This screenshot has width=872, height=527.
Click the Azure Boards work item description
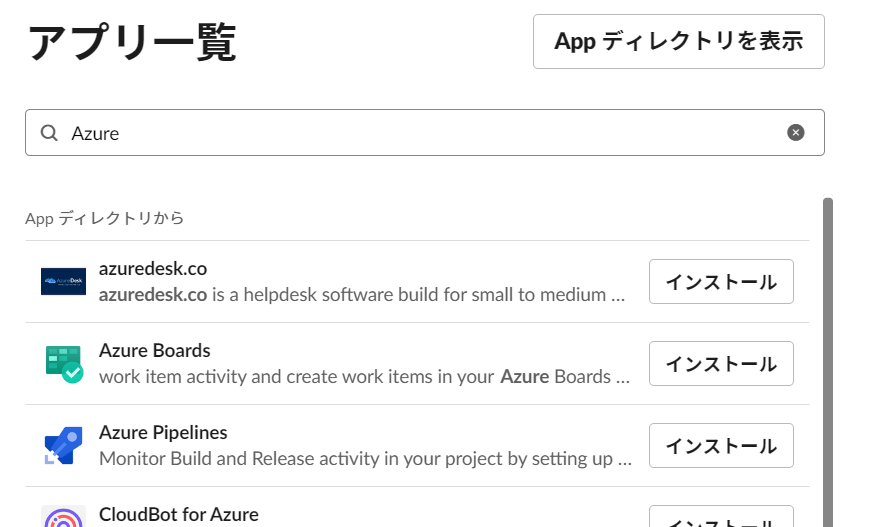pyautogui.click(x=364, y=377)
